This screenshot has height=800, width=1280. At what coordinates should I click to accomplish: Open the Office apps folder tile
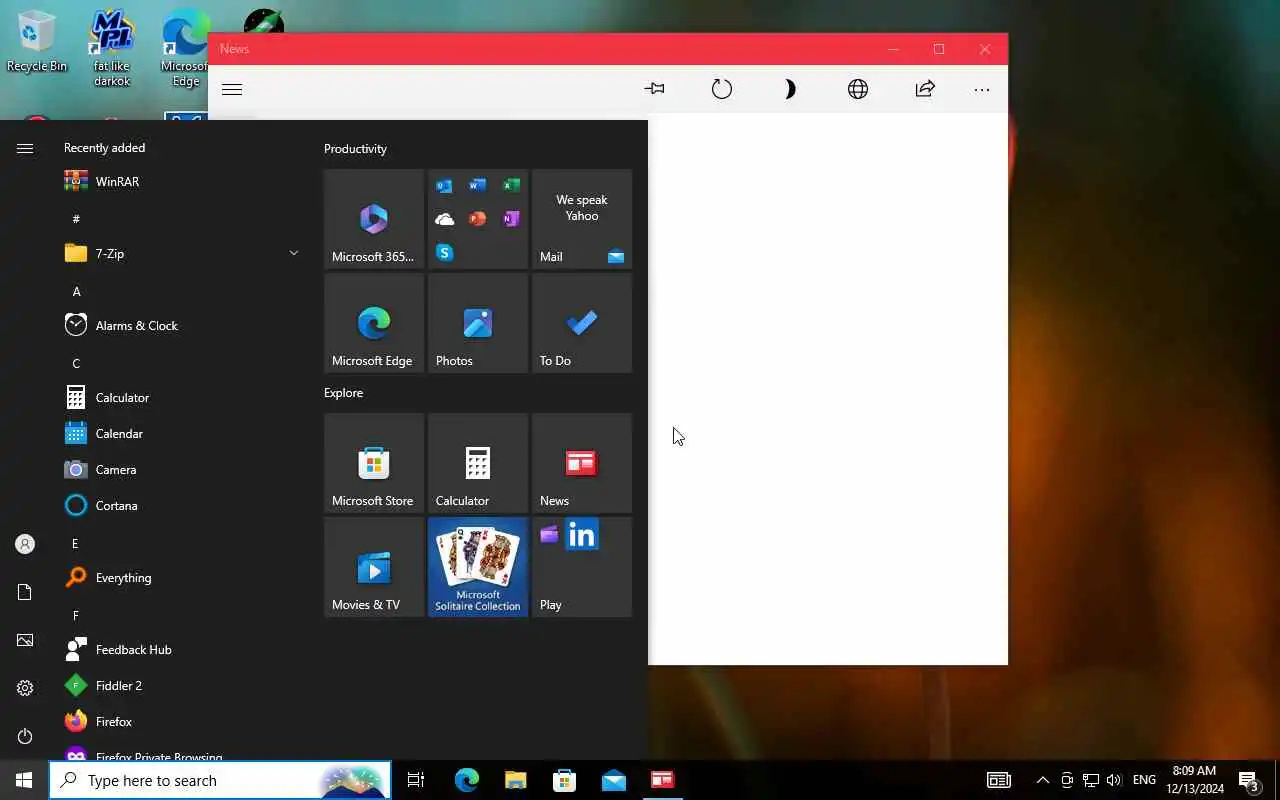pos(478,219)
